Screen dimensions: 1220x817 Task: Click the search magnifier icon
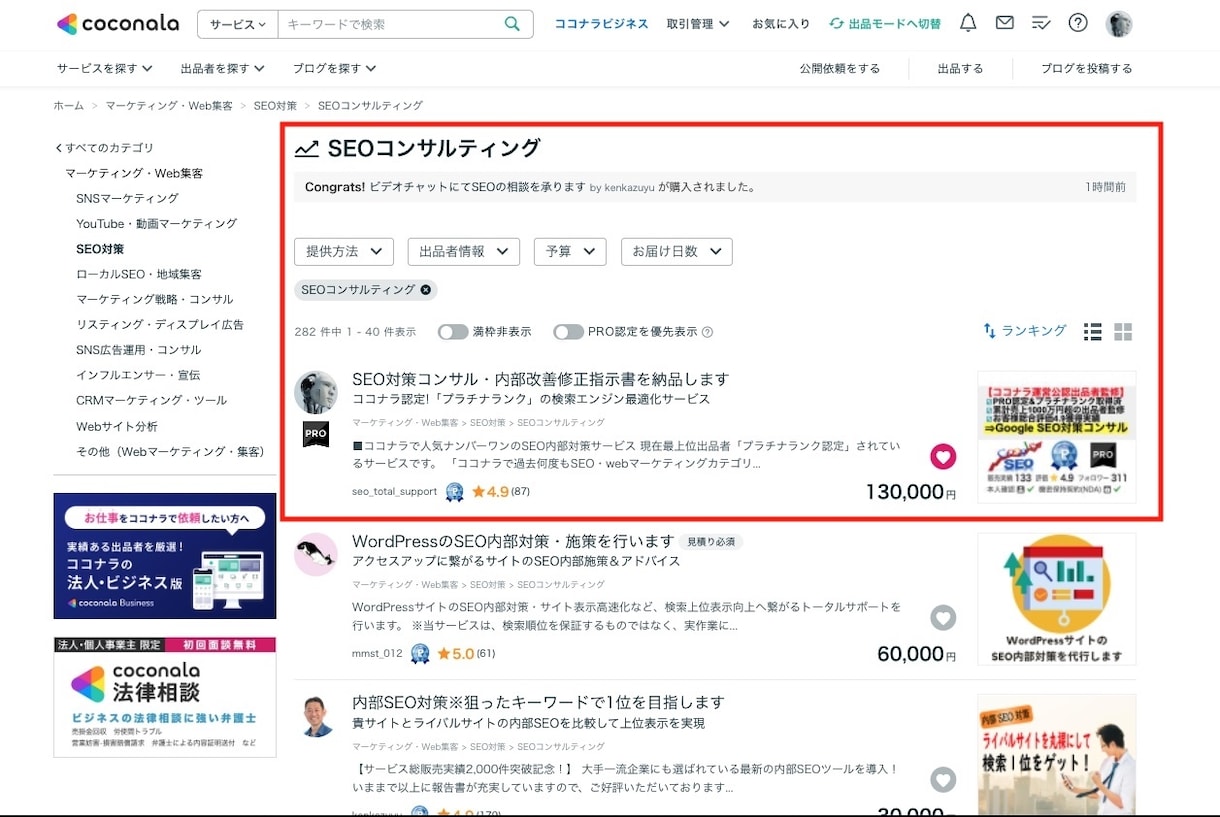coord(513,24)
